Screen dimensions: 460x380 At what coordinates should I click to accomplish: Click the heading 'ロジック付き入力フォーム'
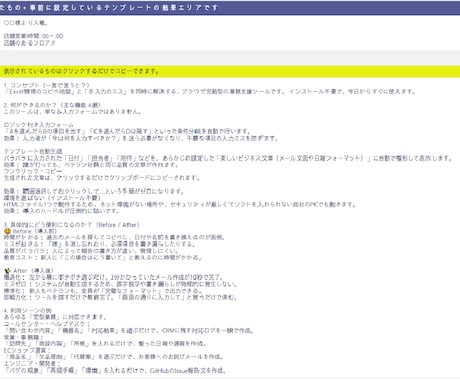coord(39,125)
